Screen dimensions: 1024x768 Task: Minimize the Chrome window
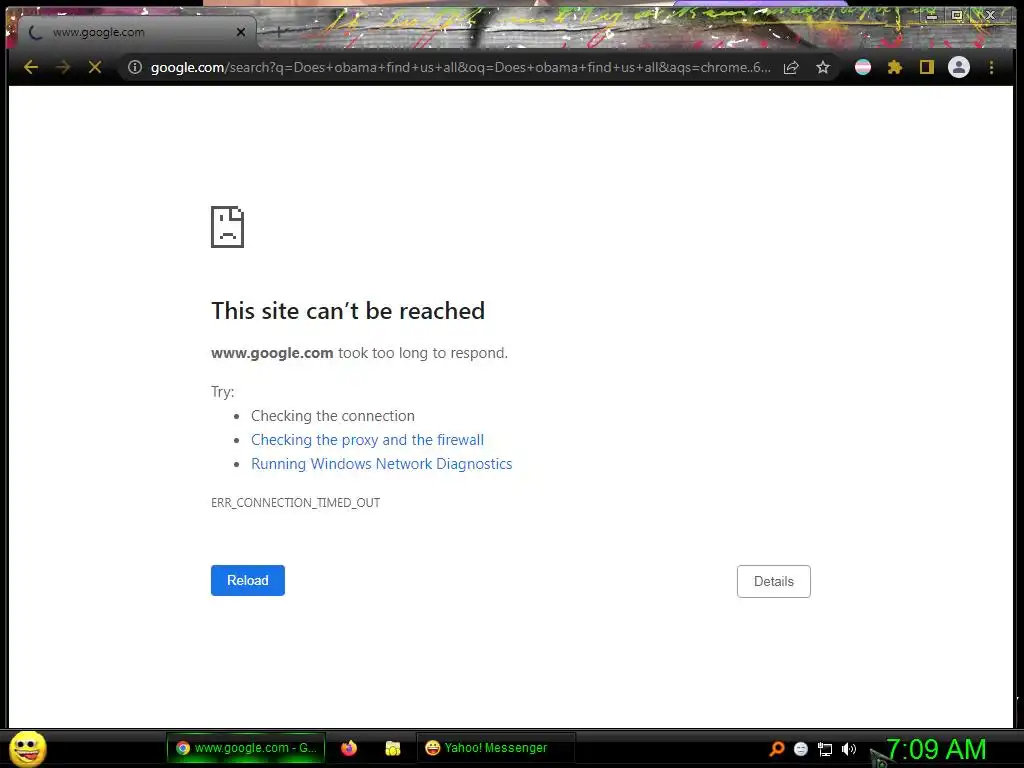coord(932,15)
